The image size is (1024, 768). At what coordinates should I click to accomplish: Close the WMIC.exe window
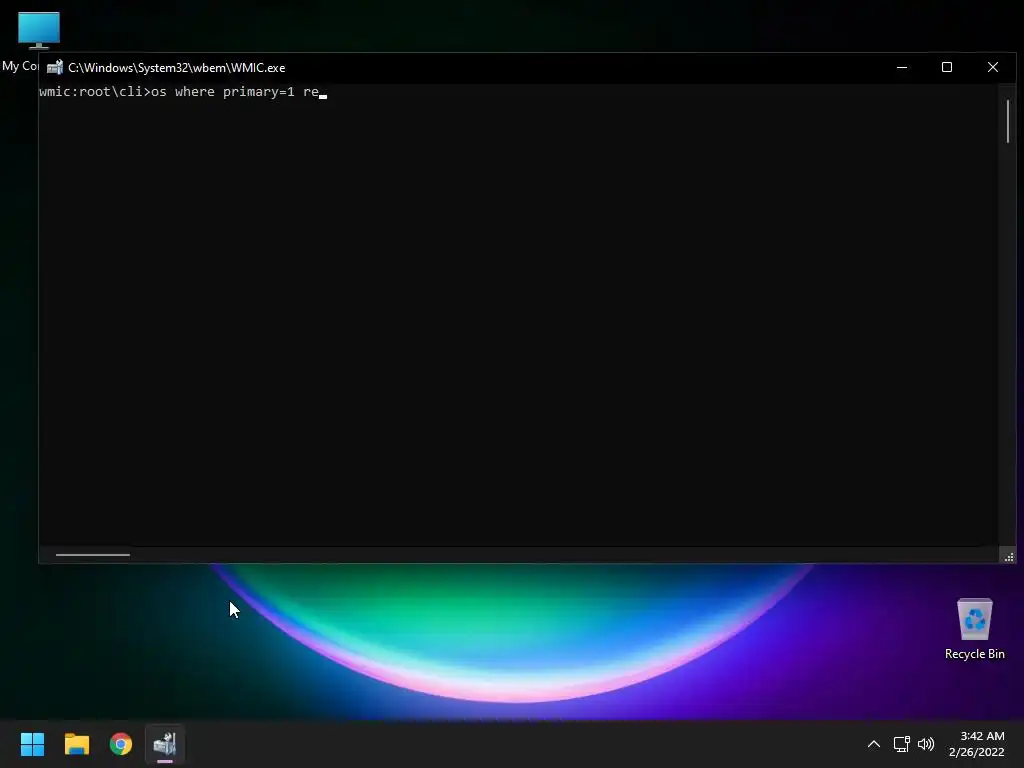pyautogui.click(x=993, y=67)
